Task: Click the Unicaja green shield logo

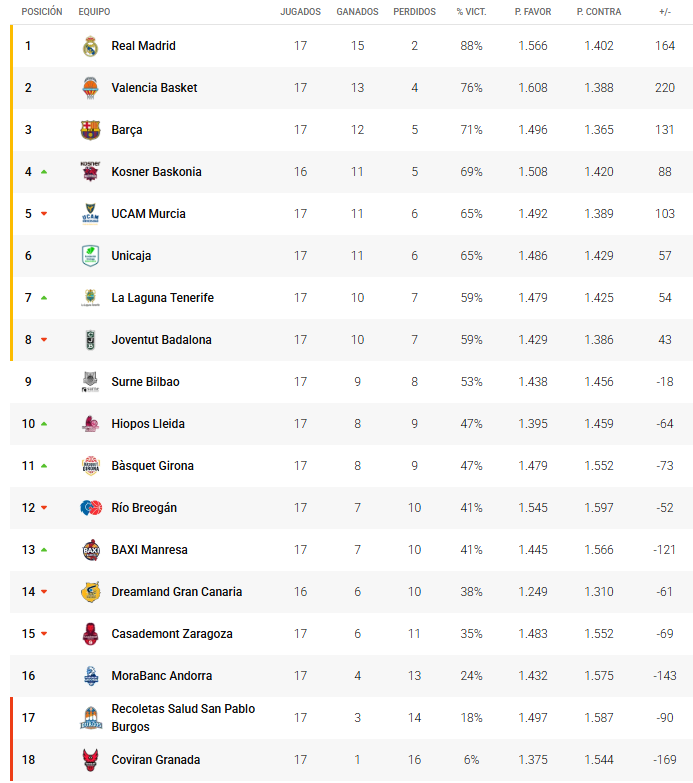Action: (91, 256)
